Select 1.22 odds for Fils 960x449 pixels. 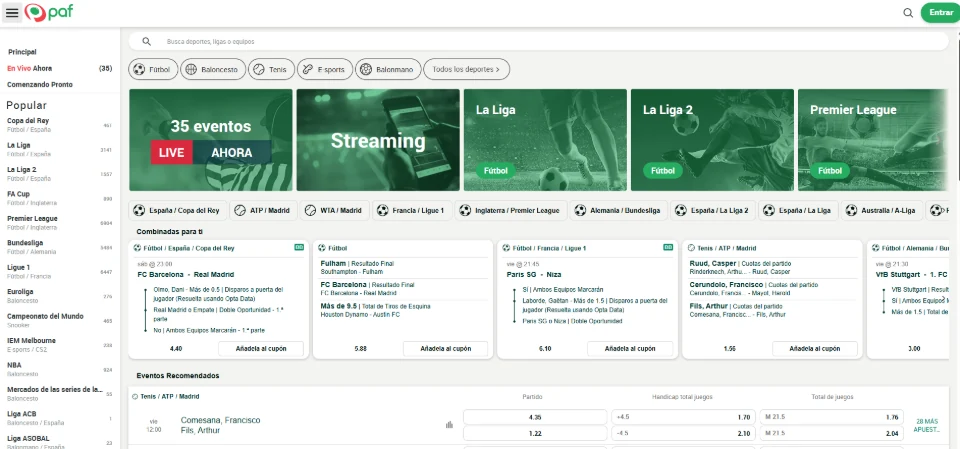click(535, 433)
